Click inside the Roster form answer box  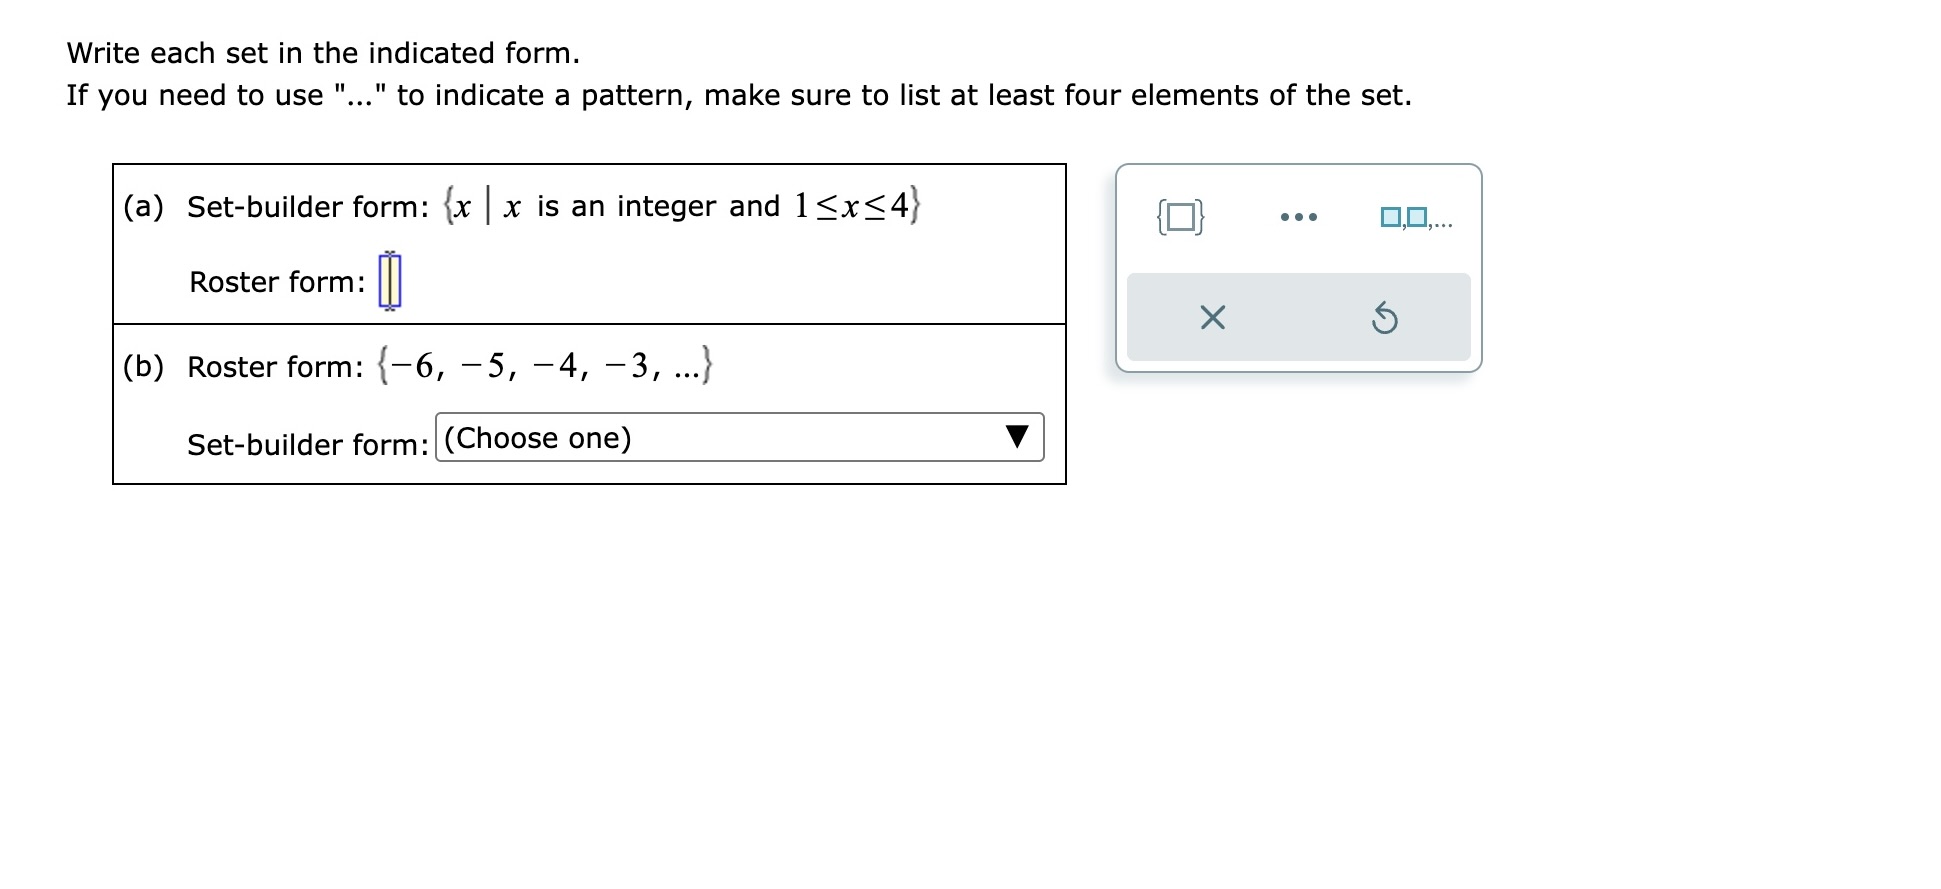coord(389,281)
